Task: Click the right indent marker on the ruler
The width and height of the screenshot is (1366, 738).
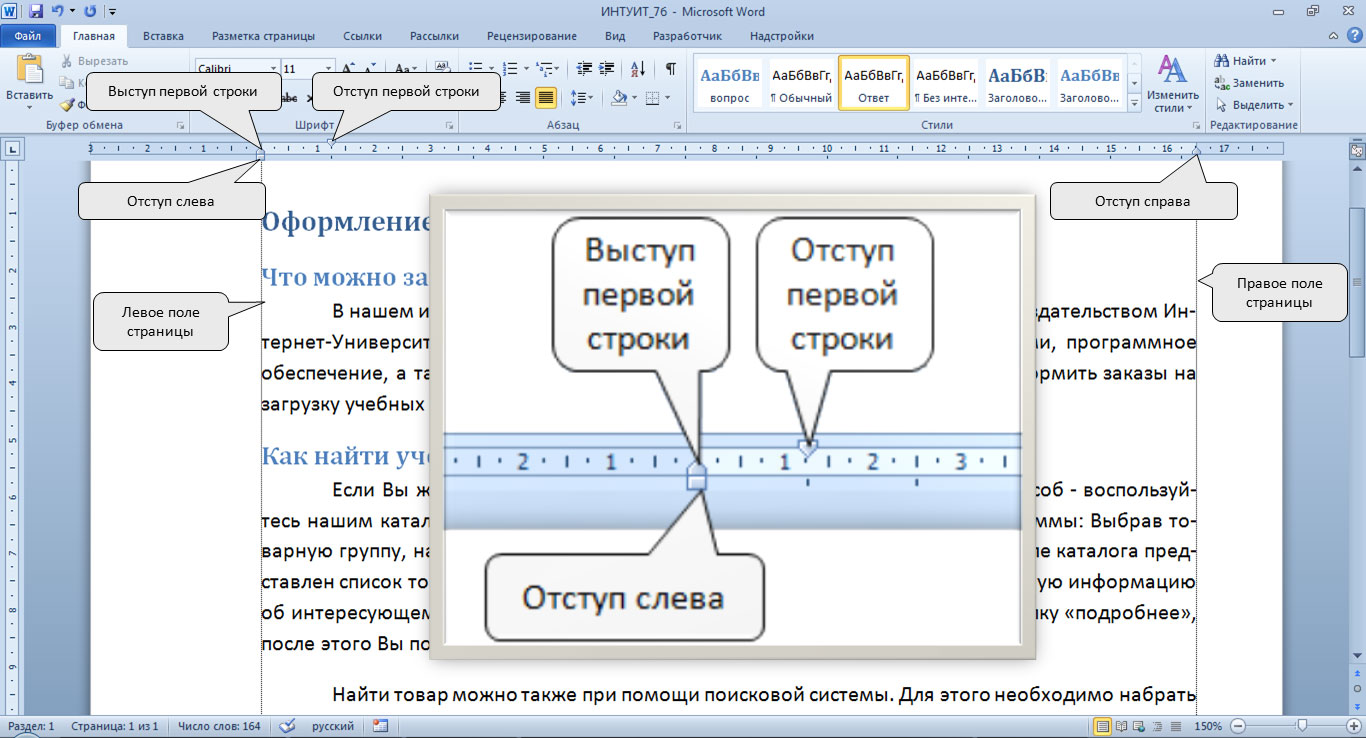Action: click(x=1196, y=151)
